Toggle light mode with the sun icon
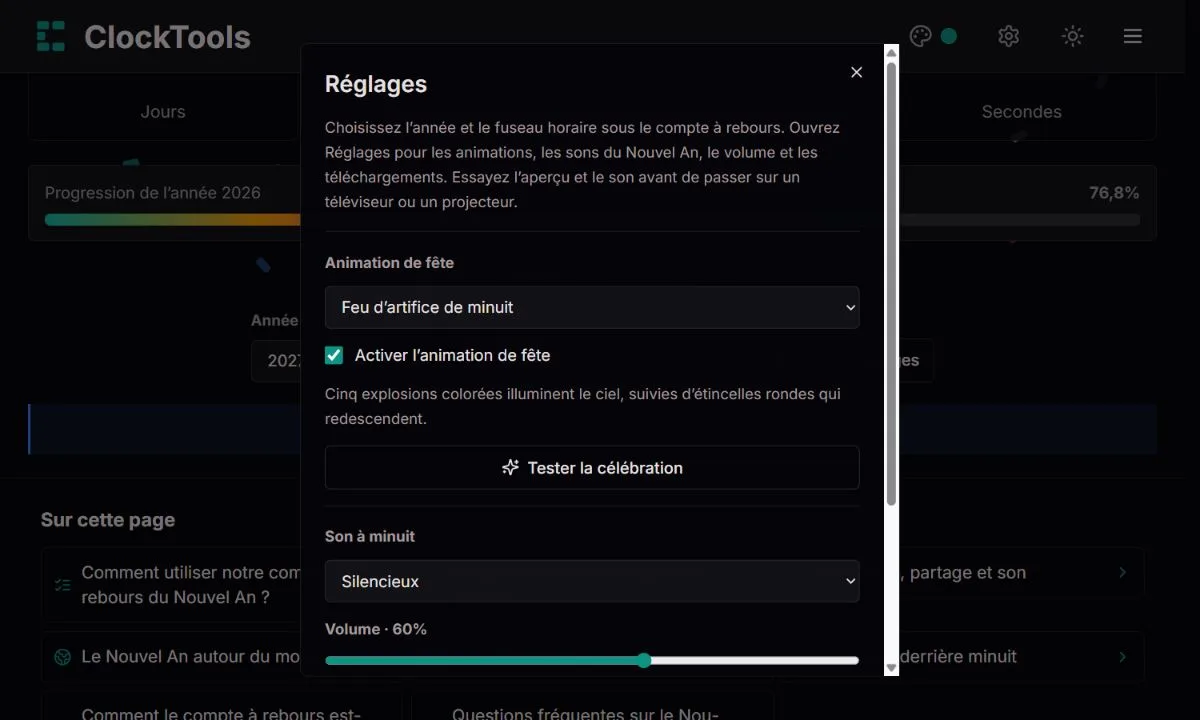This screenshot has height=720, width=1200. click(x=1072, y=36)
